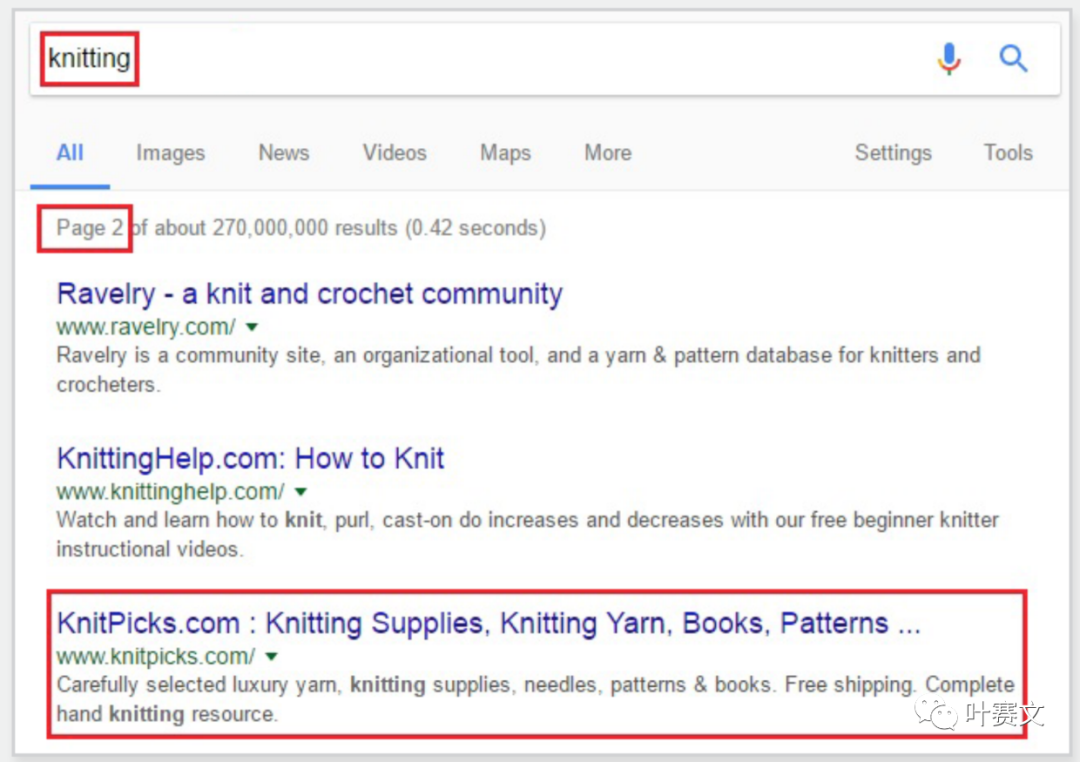Switch to the News tab

pos(283,153)
